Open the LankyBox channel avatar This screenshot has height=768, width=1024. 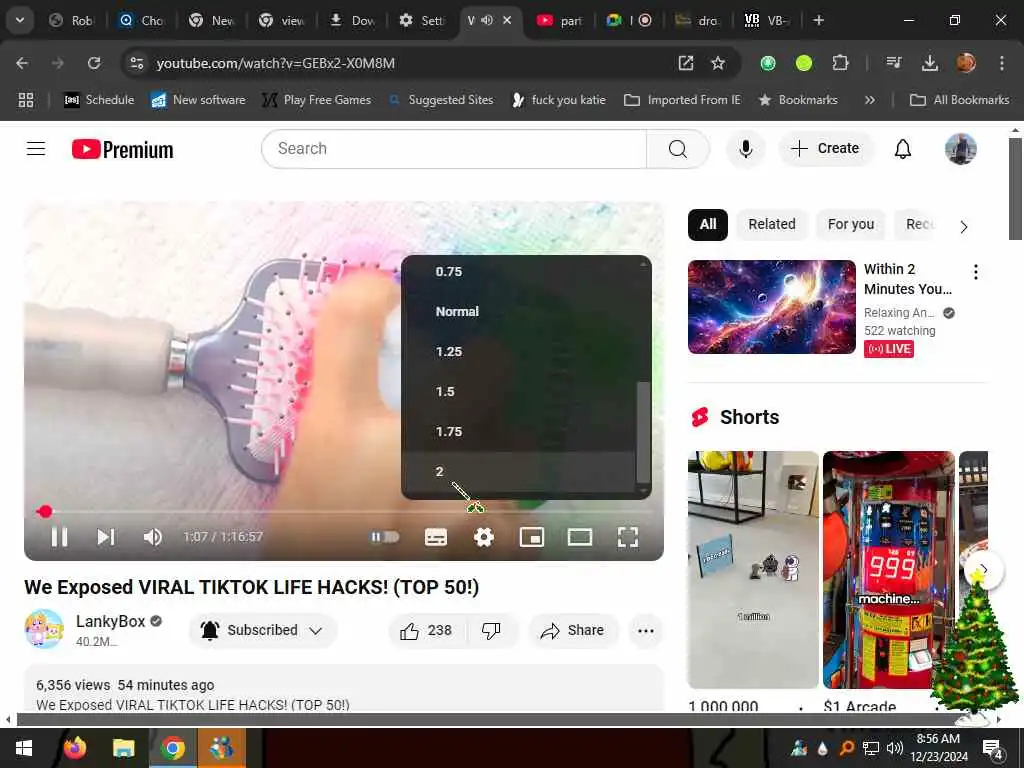click(44, 629)
